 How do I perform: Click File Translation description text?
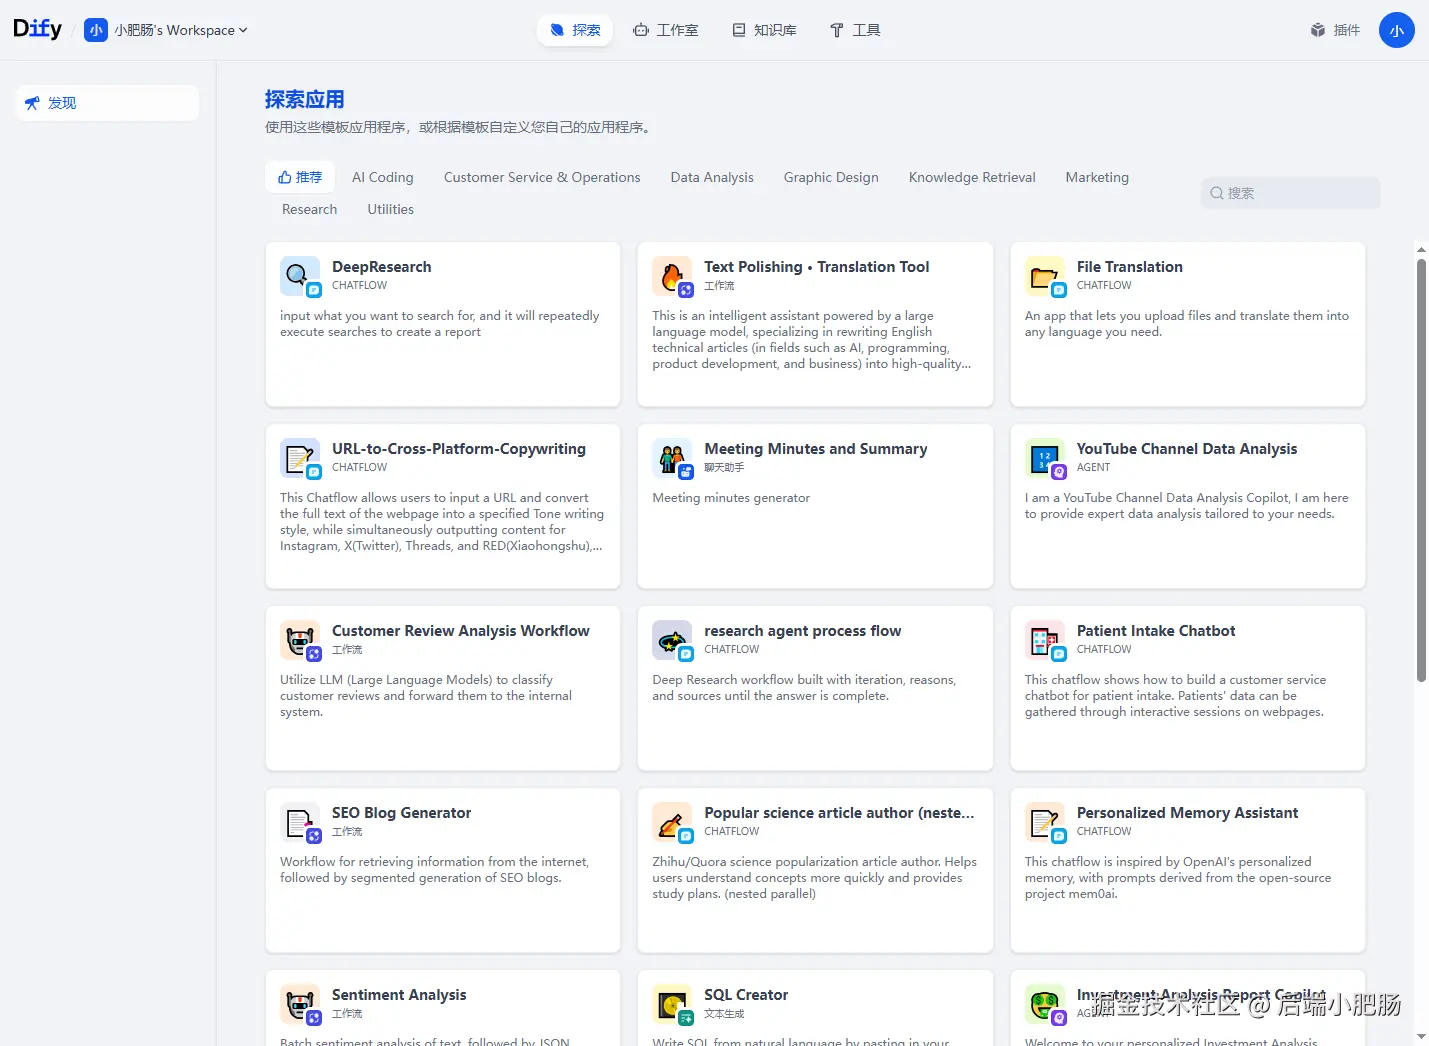click(1187, 324)
